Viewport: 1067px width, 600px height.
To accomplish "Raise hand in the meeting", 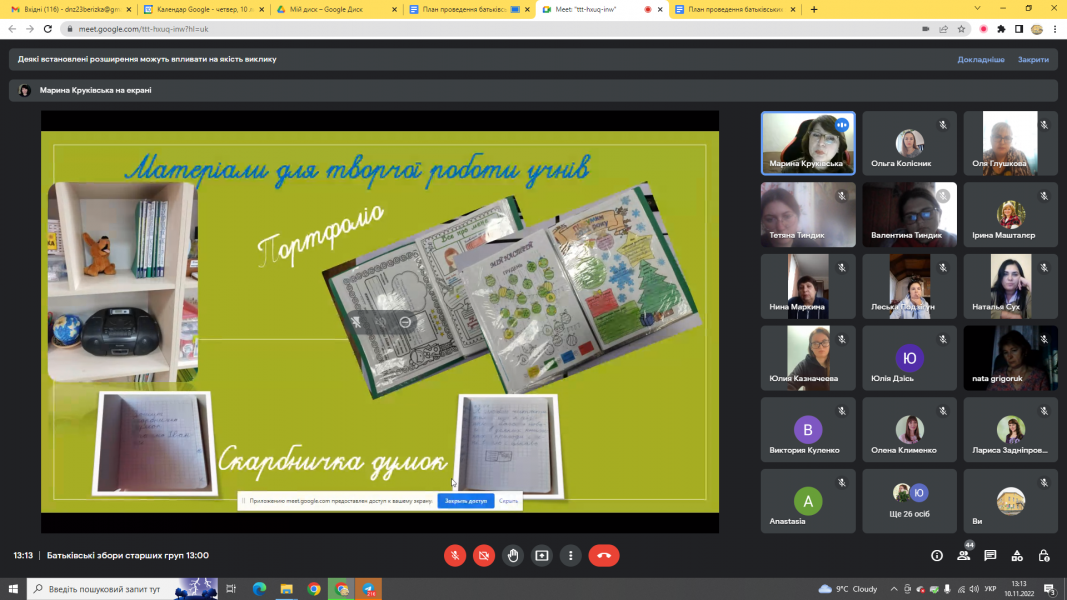I will (x=513, y=555).
